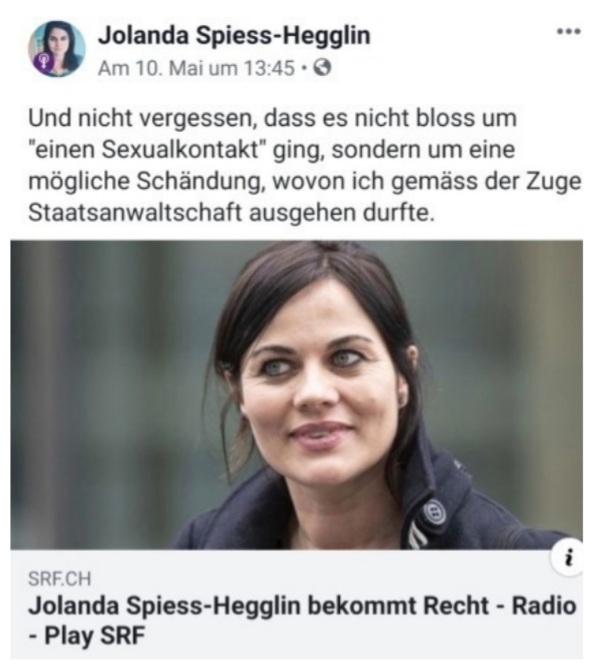Click the coat button in preview photo
This screenshot has height=665, width=595.
[x=433, y=512]
